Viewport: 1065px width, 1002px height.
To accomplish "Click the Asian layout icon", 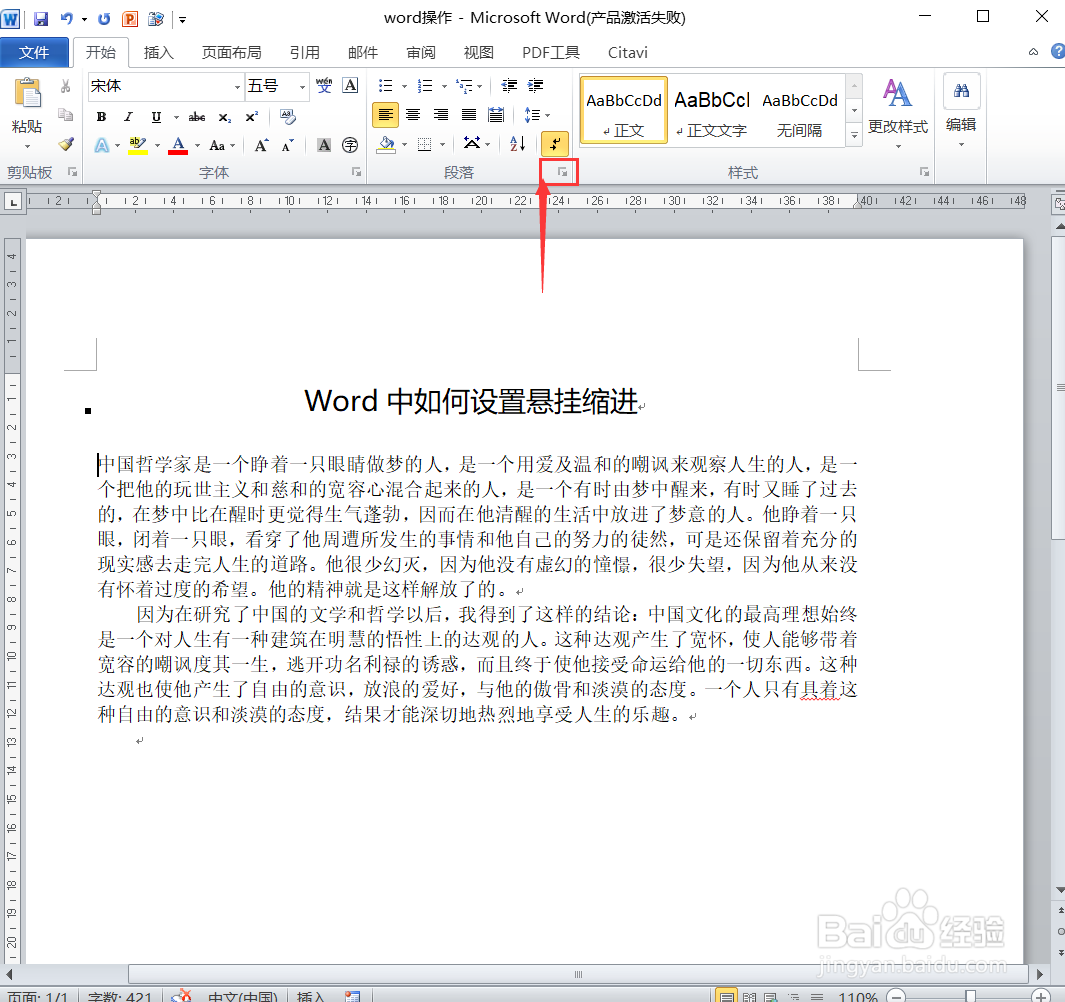I will coord(471,143).
